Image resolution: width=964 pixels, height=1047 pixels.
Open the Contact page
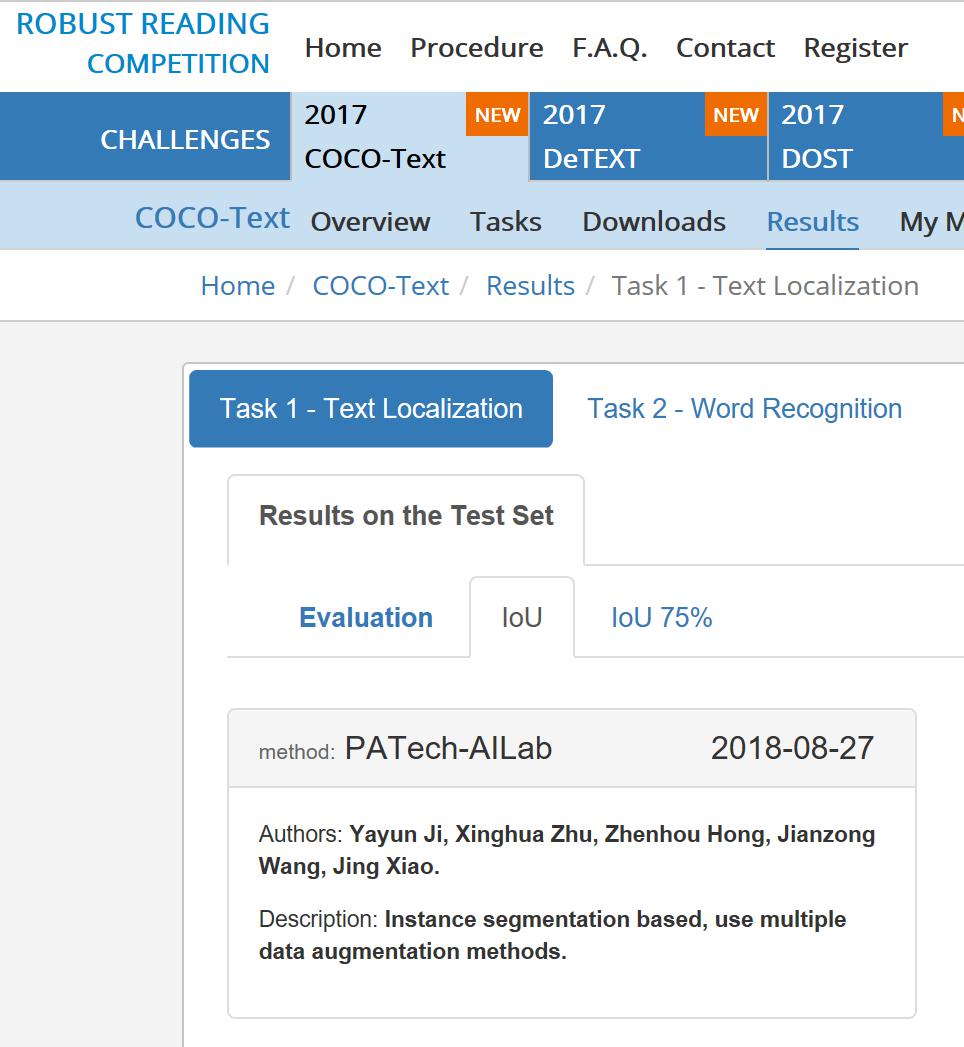pos(725,48)
